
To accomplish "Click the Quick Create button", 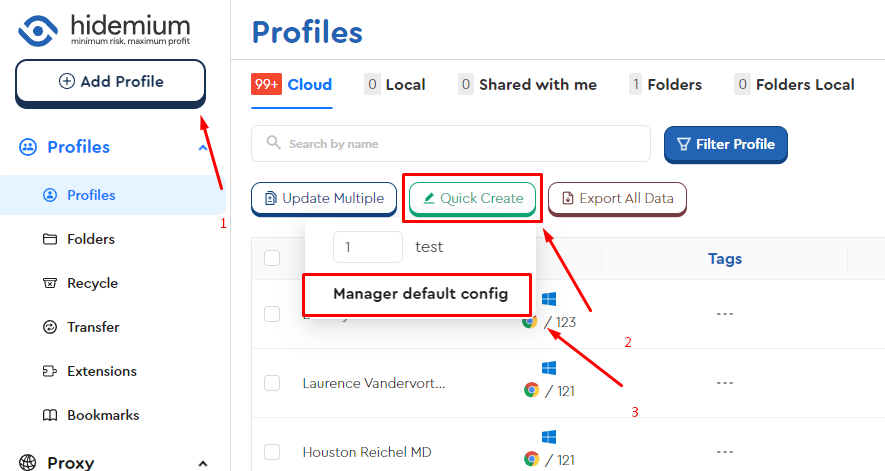I will [472, 199].
